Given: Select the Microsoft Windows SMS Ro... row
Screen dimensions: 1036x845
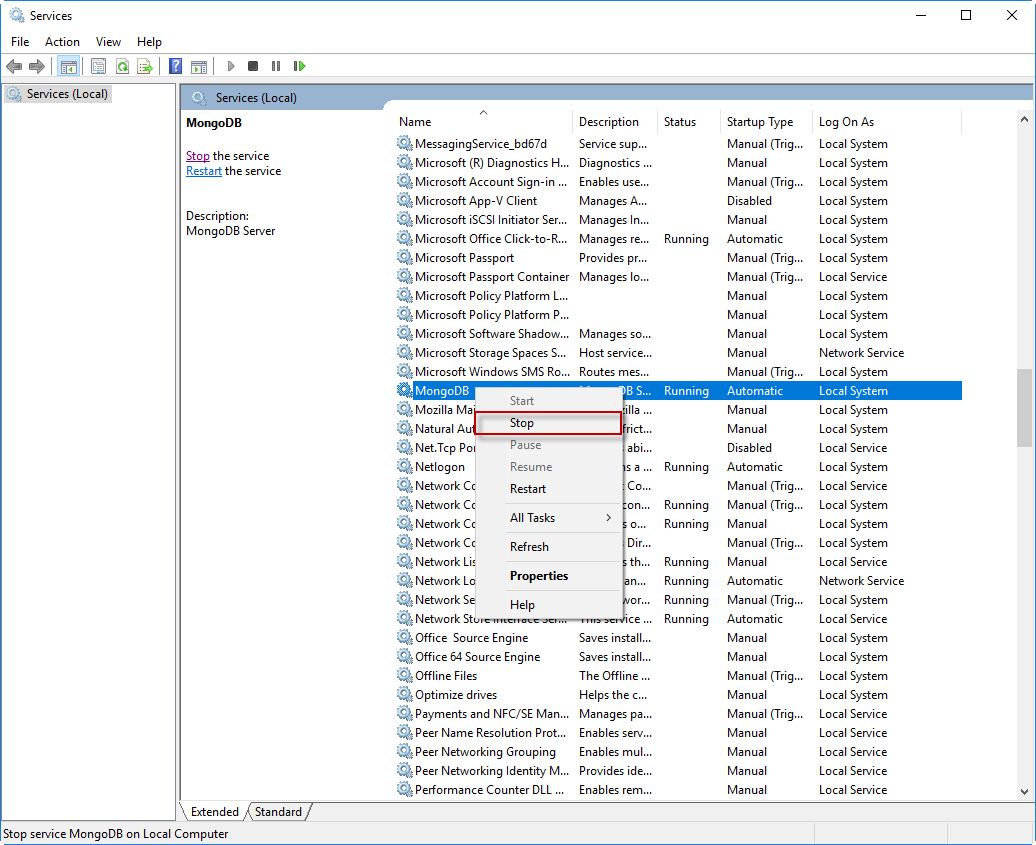Looking at the screenshot, I should (679, 371).
